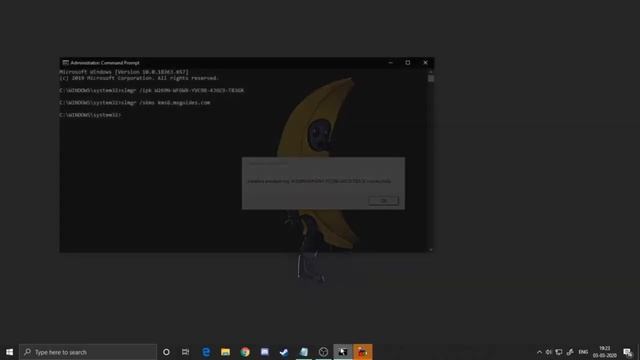Click the slmgr /skms command line text

coord(135,102)
